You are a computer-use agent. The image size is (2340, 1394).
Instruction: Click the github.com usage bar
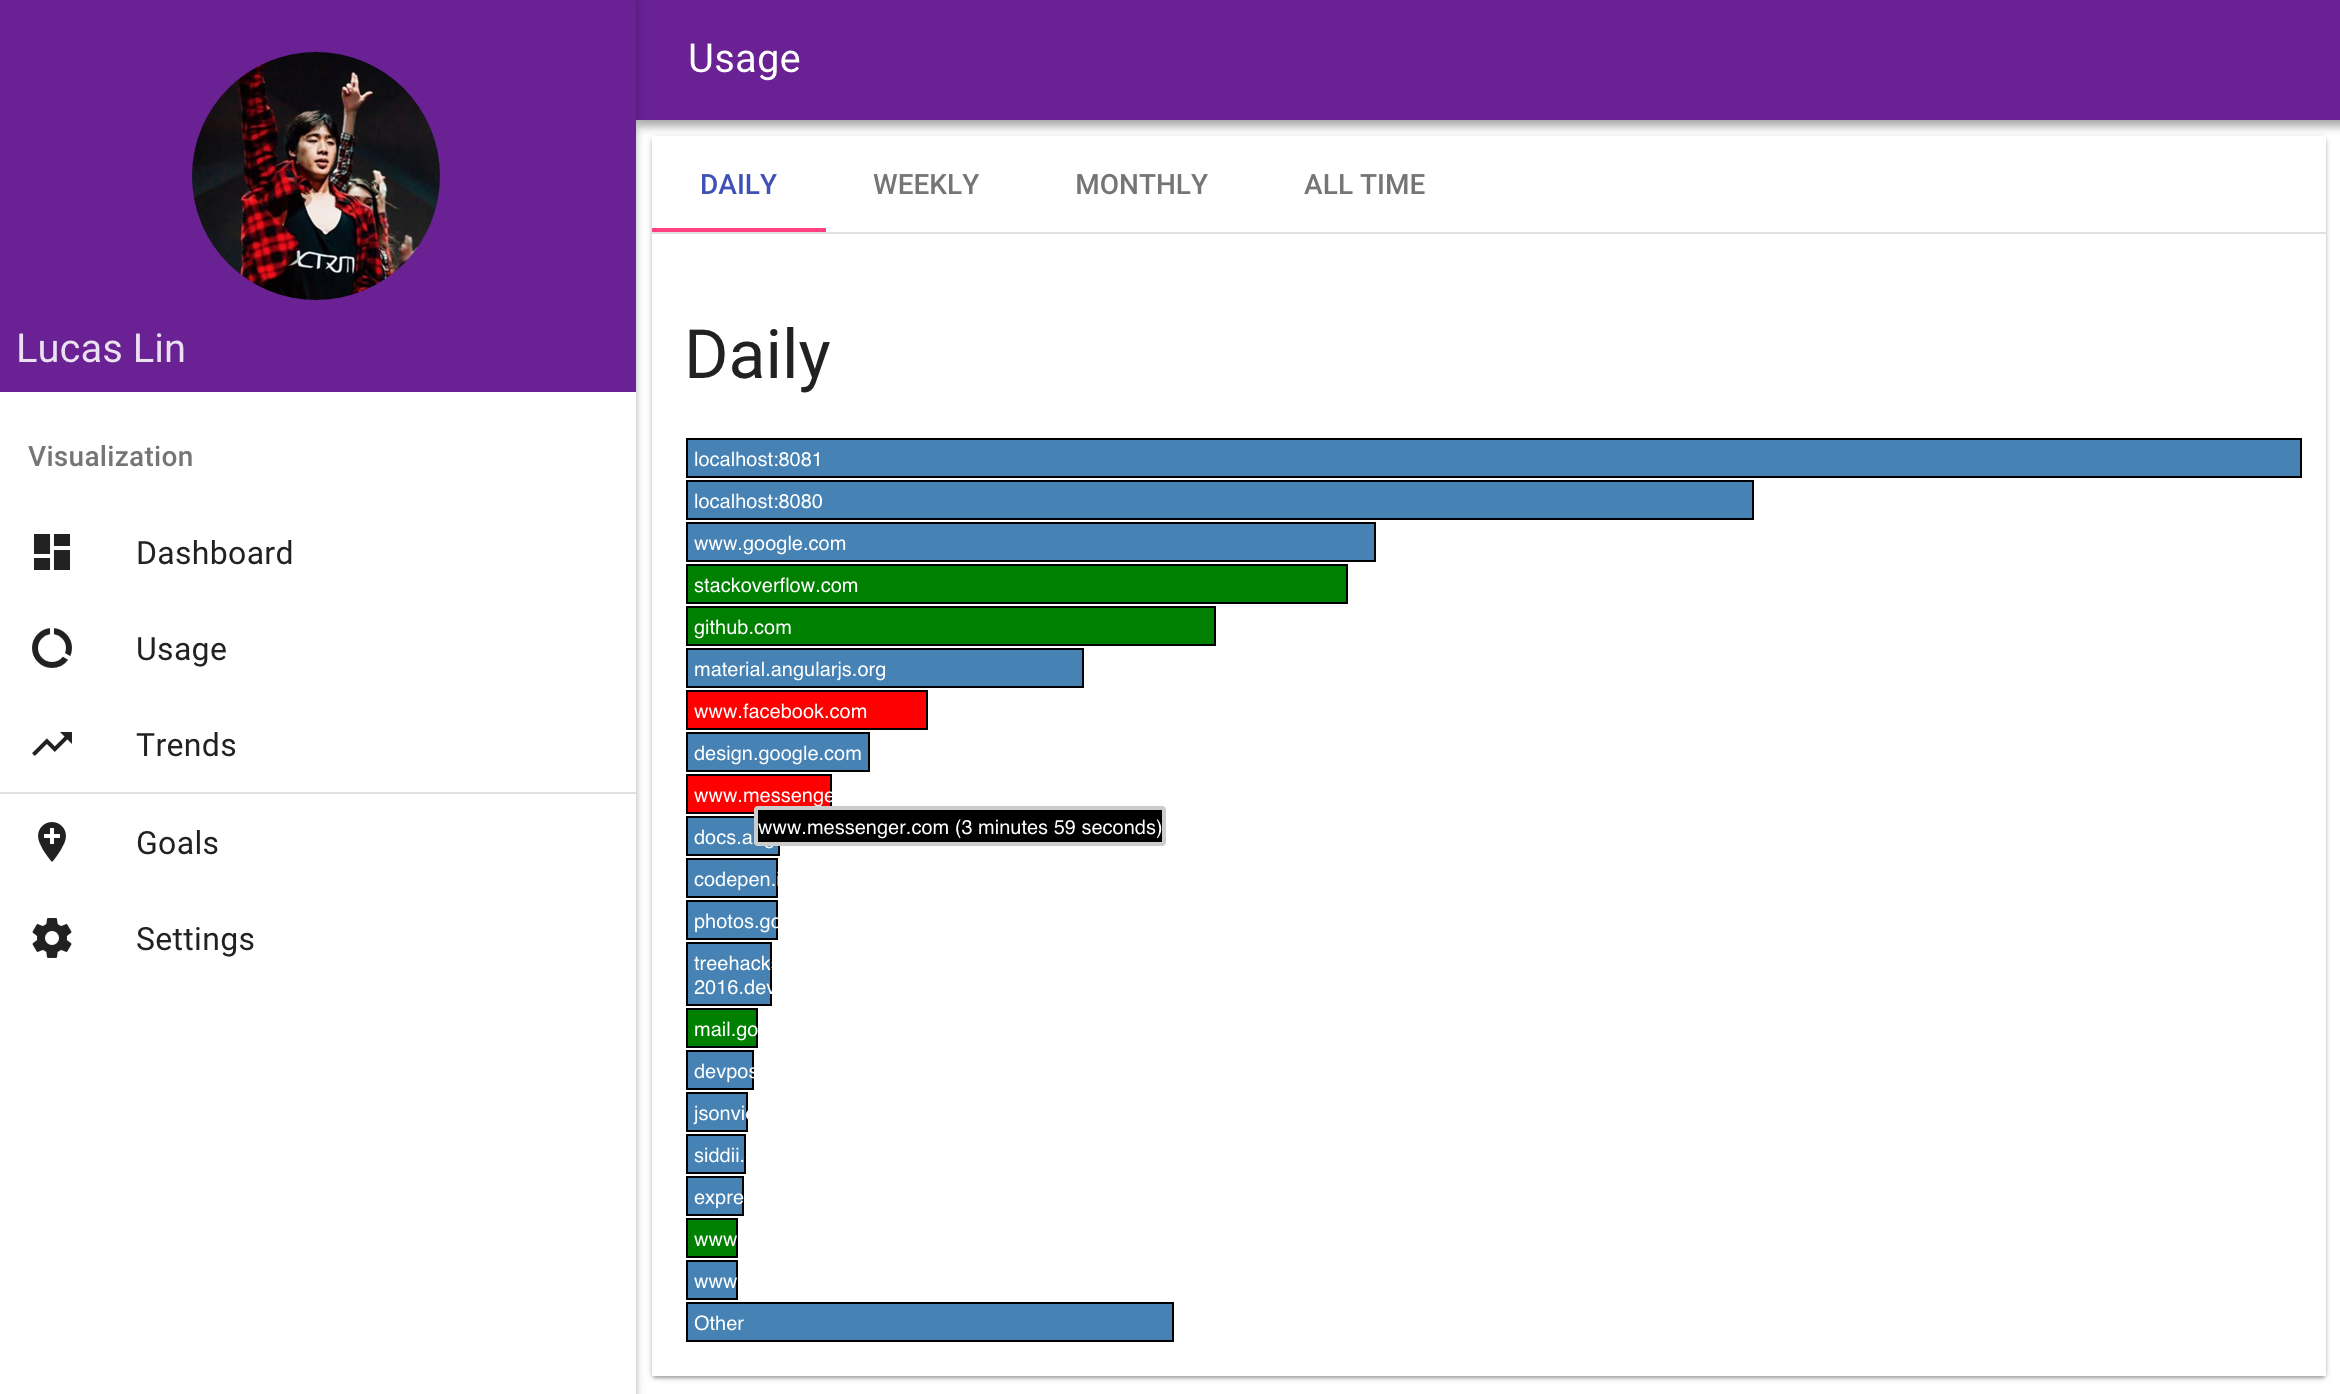[x=950, y=626]
